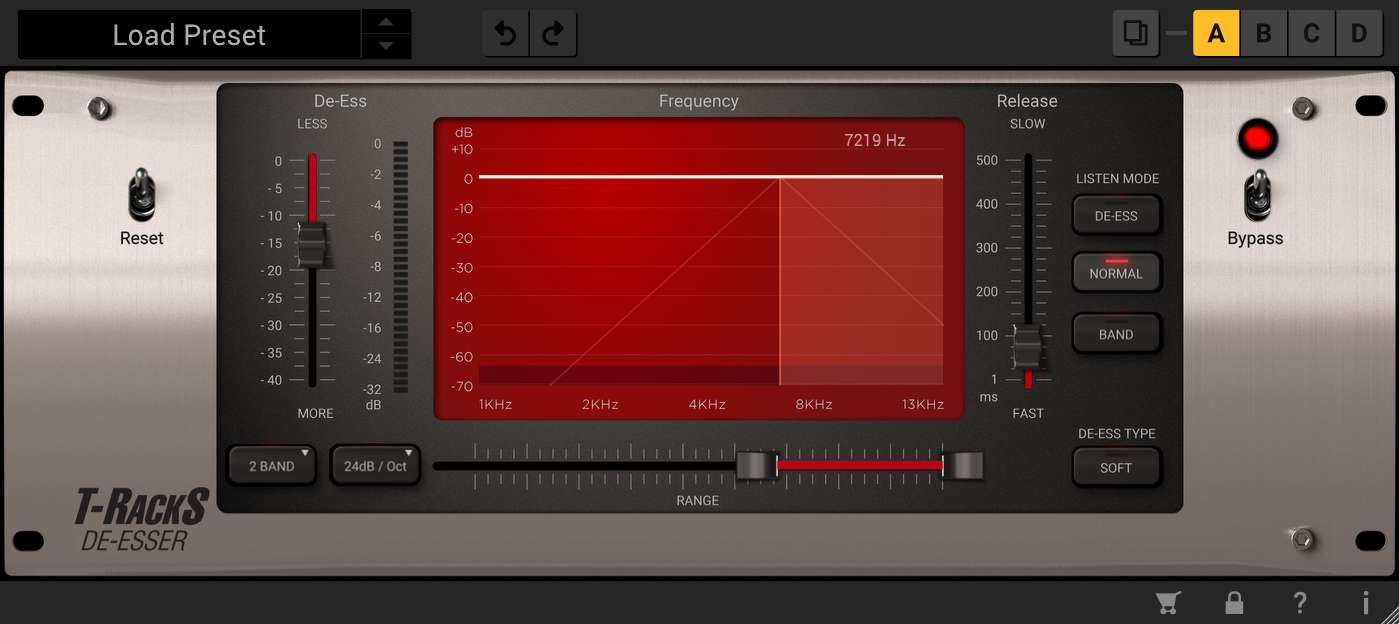This screenshot has height=624, width=1399.
Task: Open the shopping cart store icon
Action: click(x=1167, y=602)
